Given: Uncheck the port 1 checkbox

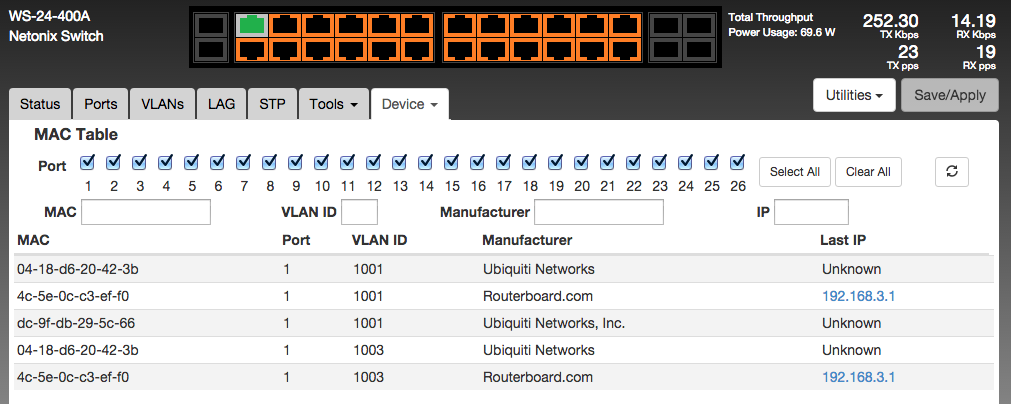Looking at the screenshot, I should [88, 162].
